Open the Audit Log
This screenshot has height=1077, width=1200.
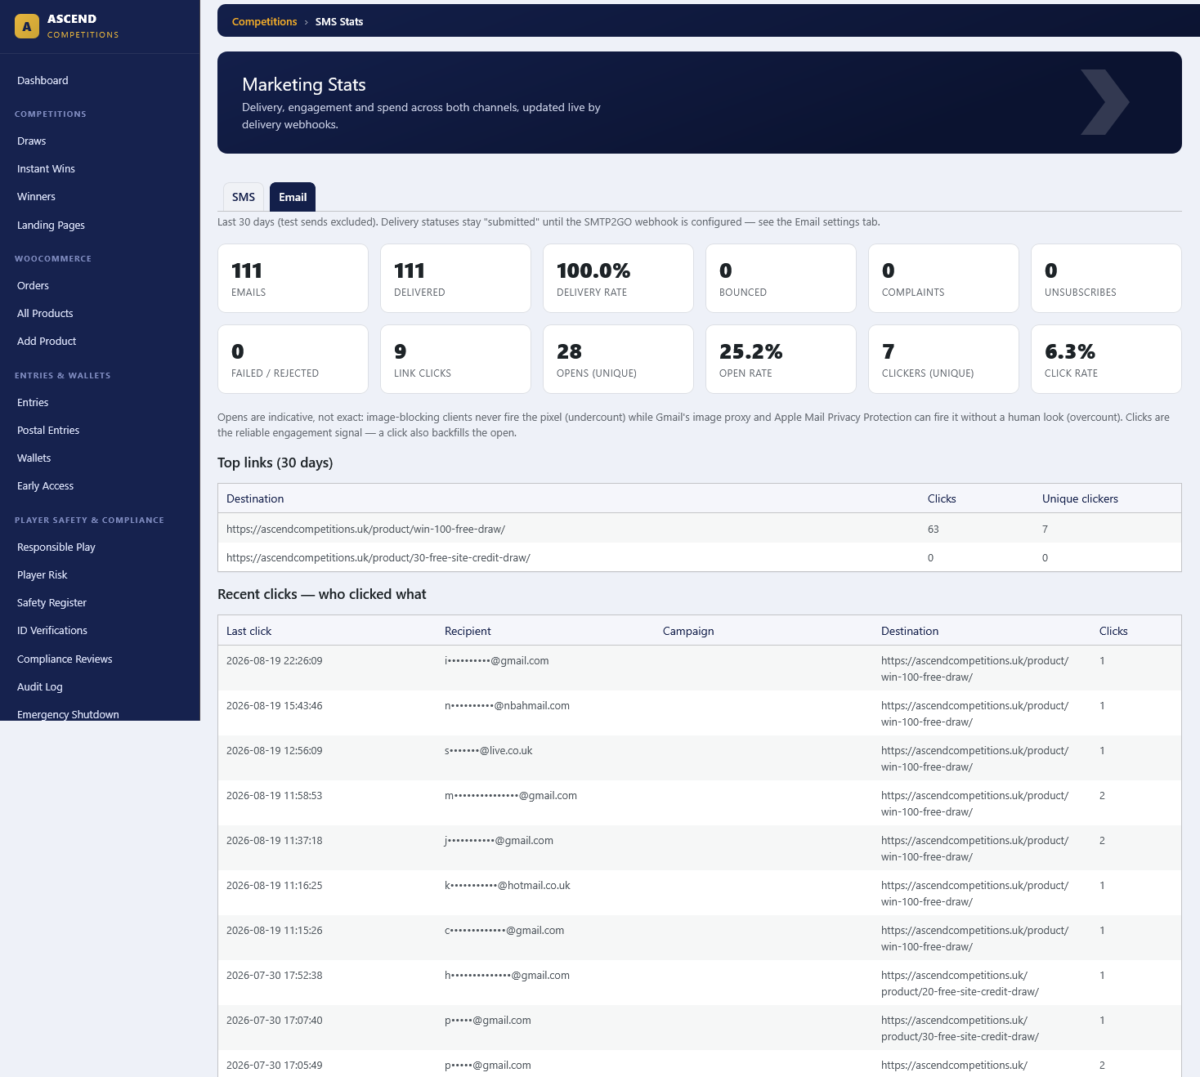pos(40,688)
